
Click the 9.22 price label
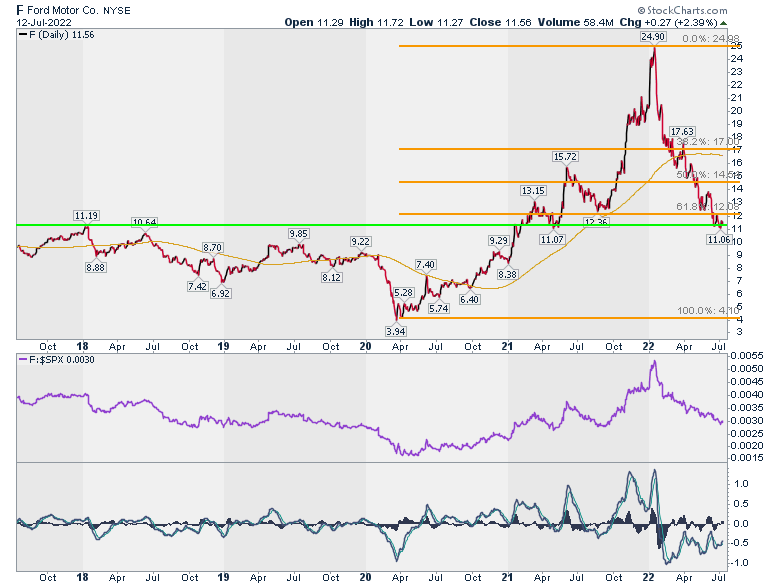pyautogui.click(x=360, y=241)
